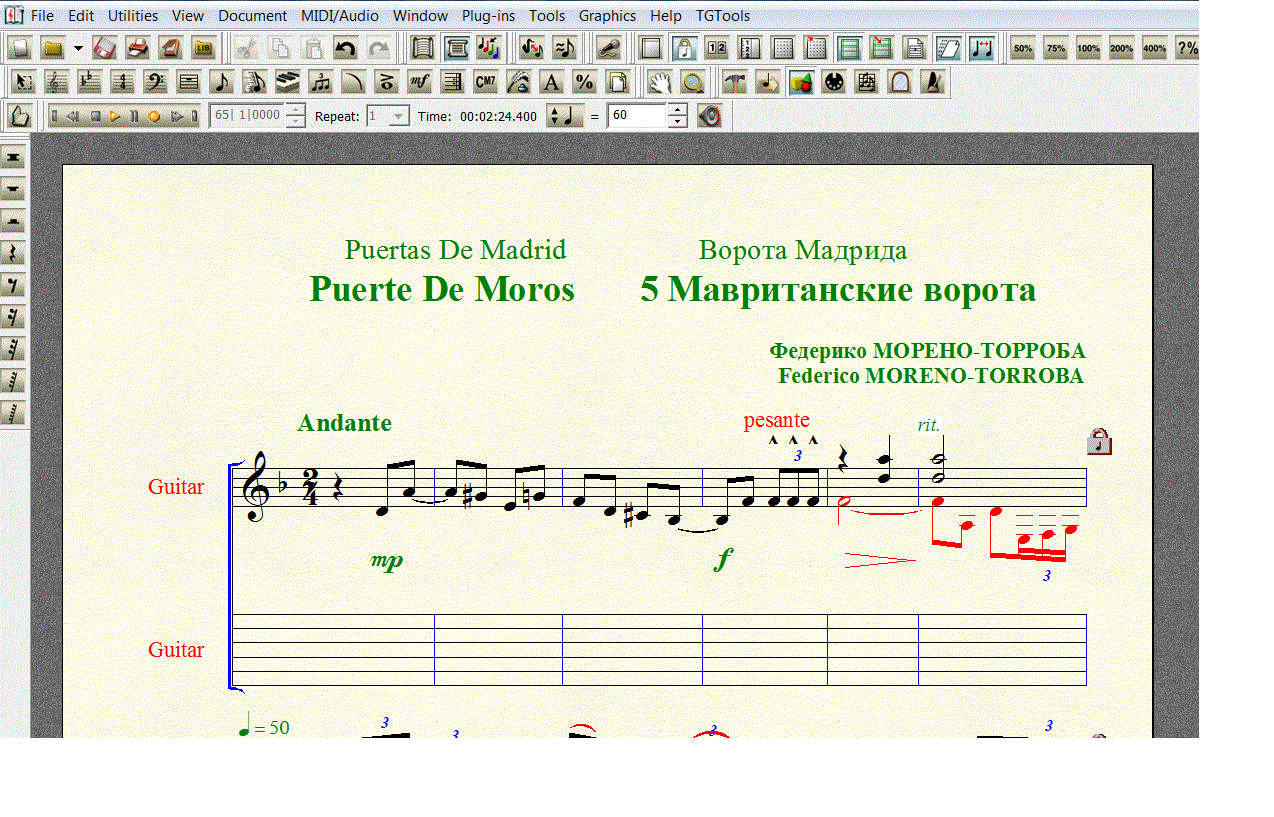Click the tempo value field showing 60
The width and height of the screenshot is (1274, 817).
[x=636, y=116]
